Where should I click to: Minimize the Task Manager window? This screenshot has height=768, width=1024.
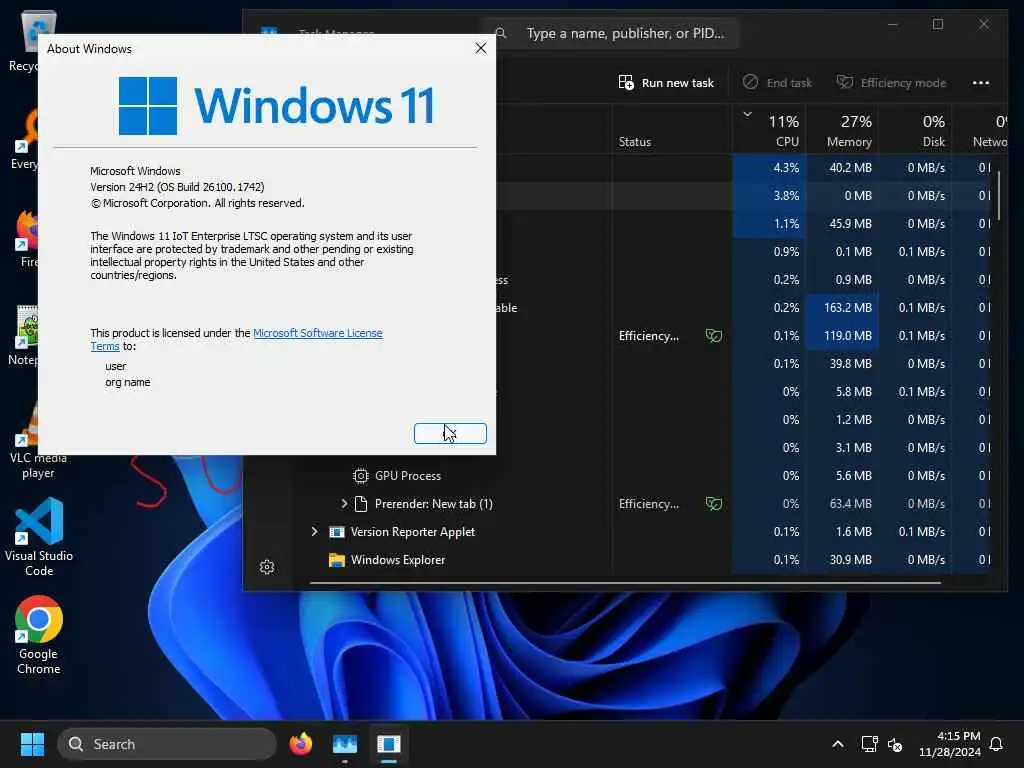point(893,24)
